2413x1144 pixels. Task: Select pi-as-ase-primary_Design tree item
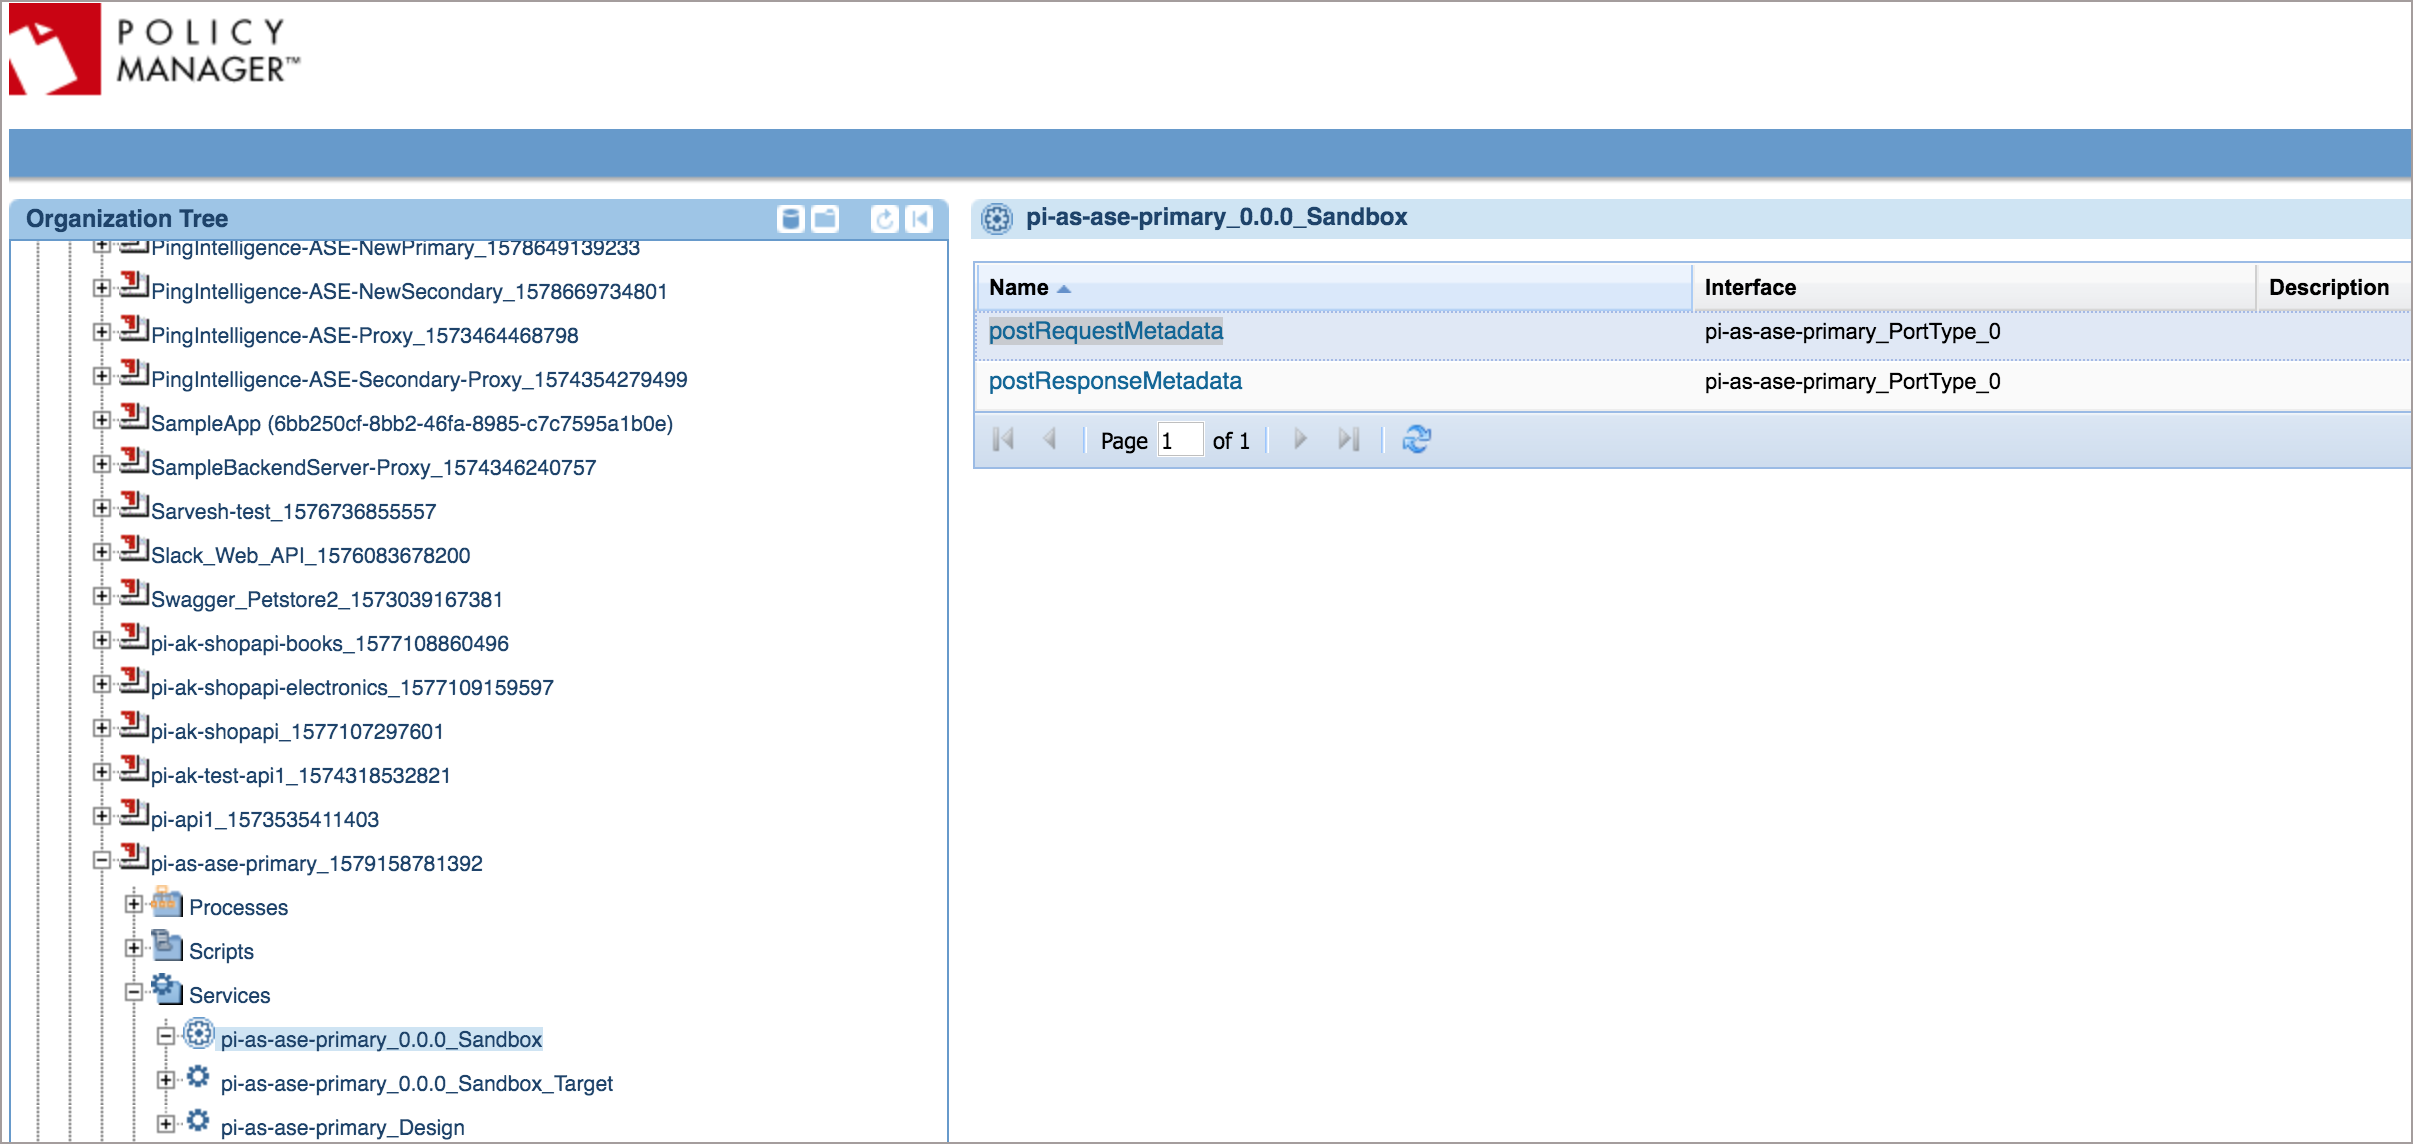[x=342, y=1128]
